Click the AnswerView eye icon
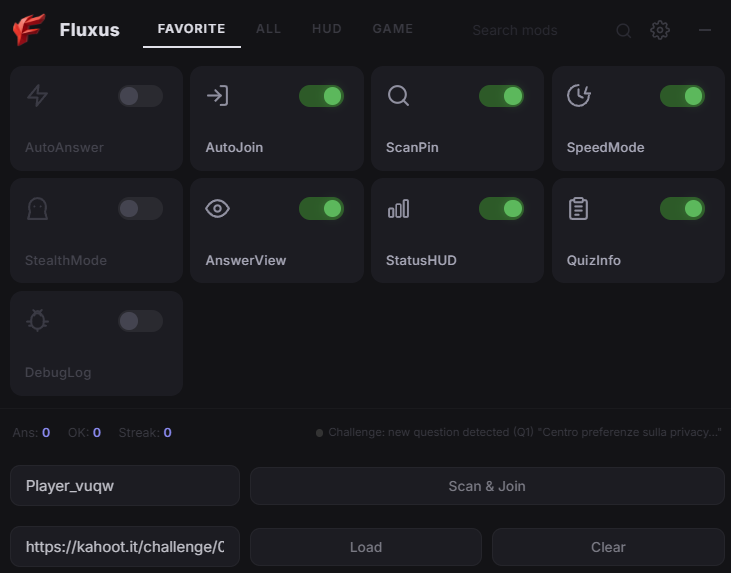Viewport: 731px width, 573px height. pyautogui.click(x=218, y=208)
